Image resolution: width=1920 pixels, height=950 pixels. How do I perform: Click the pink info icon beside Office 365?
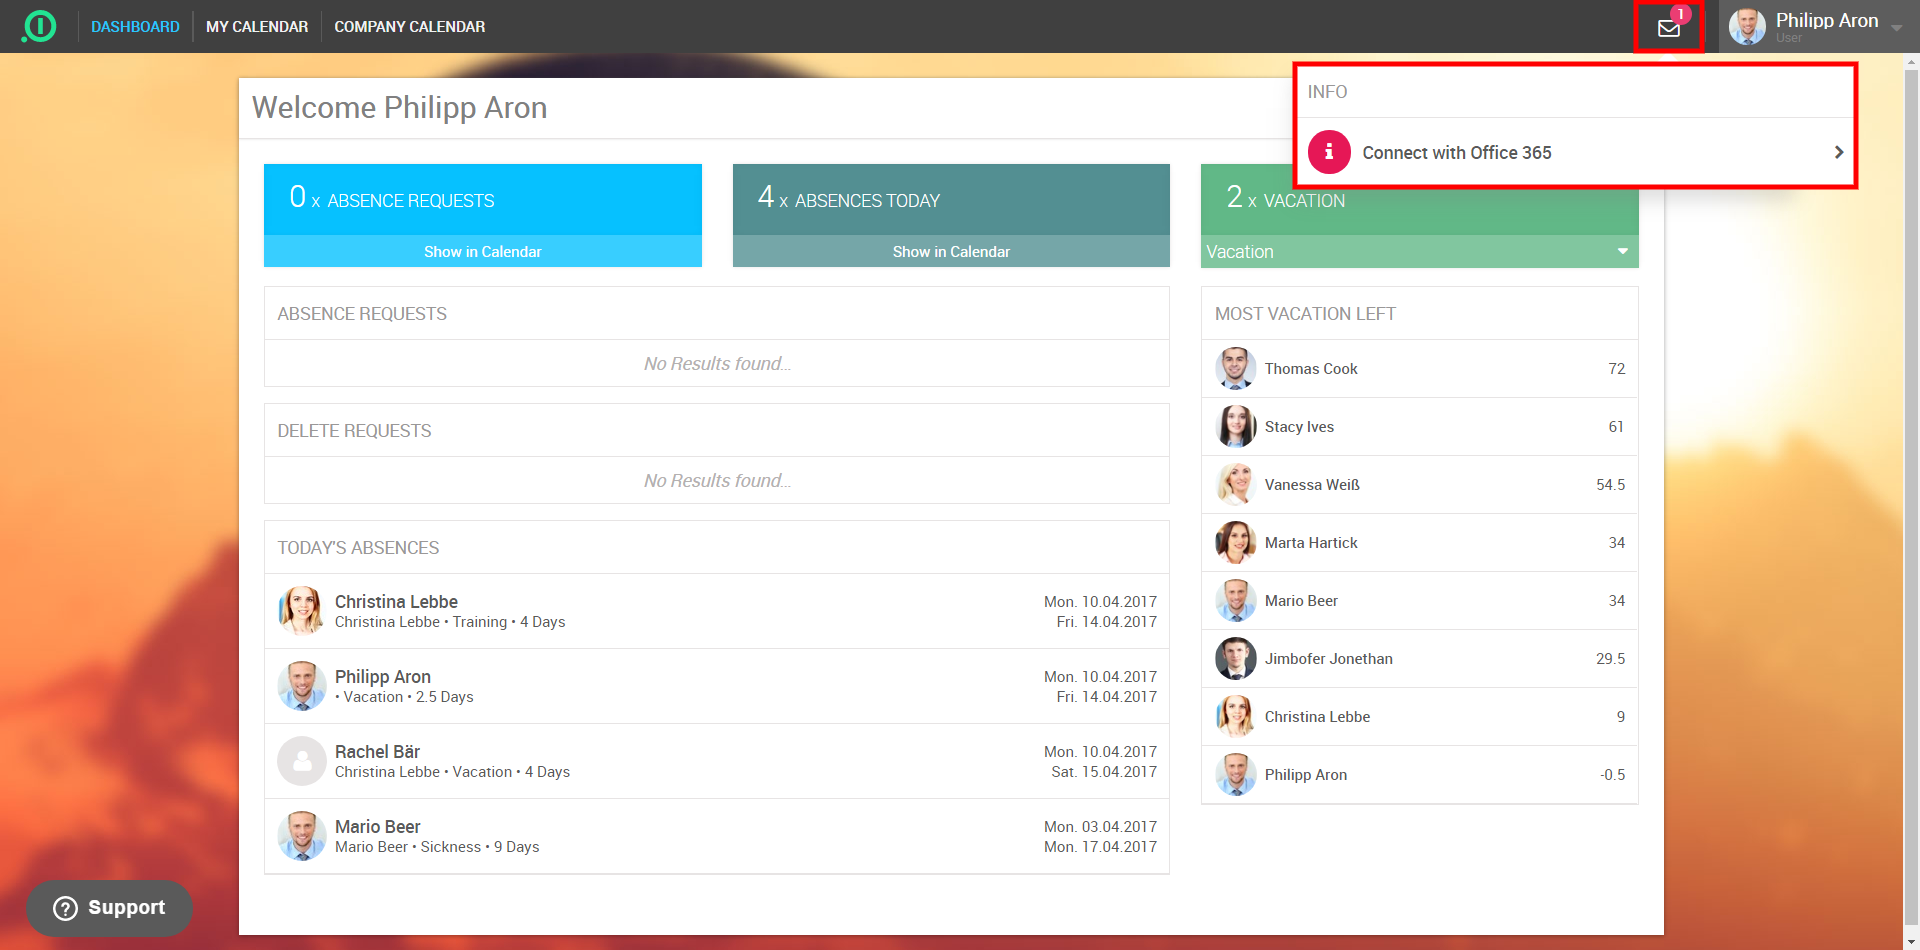[x=1329, y=152]
